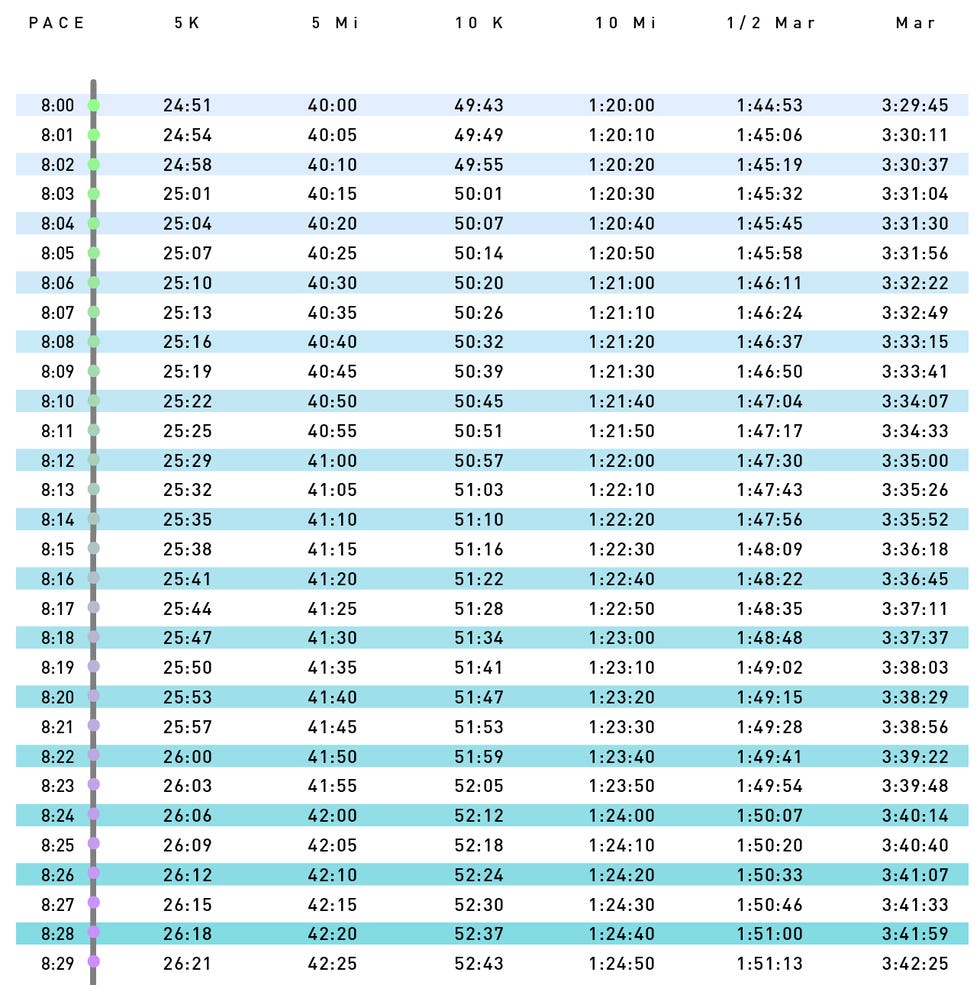This screenshot has width=980, height=985.
Task: Select the 5K column header
Action: pyautogui.click(x=187, y=23)
